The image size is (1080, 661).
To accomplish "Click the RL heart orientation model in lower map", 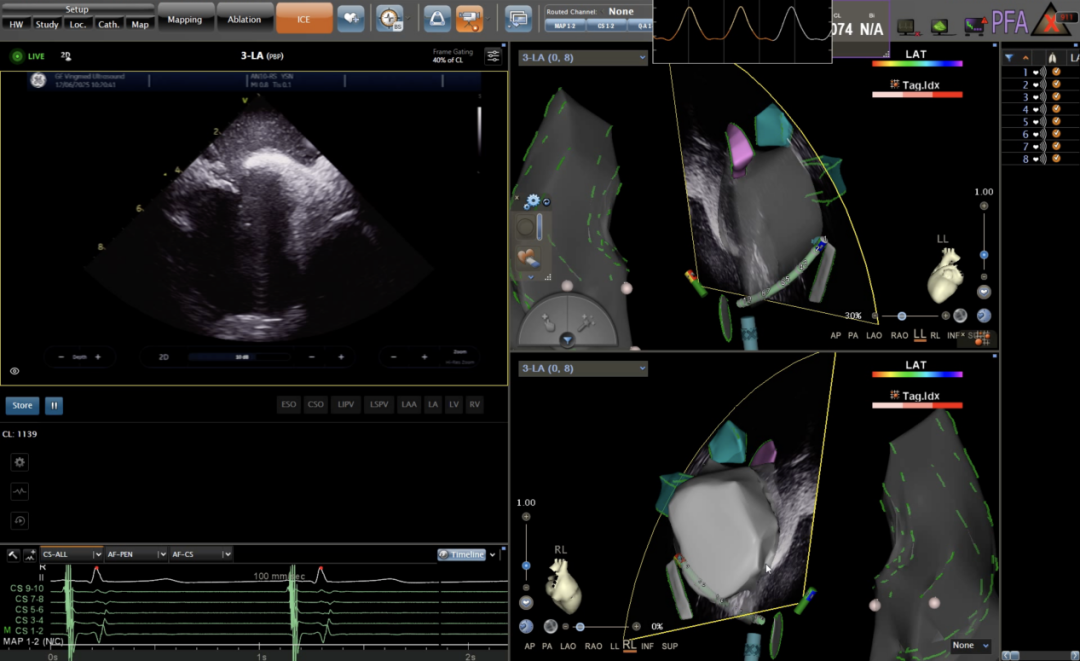I will pos(563,586).
